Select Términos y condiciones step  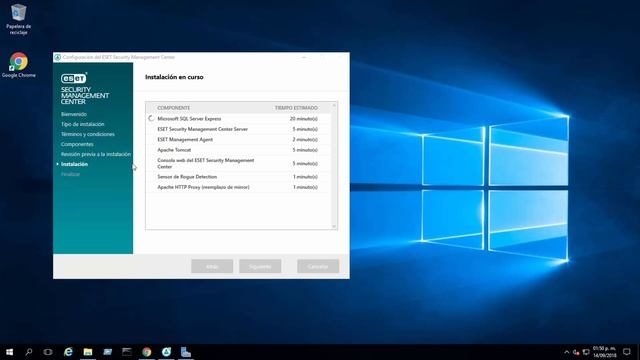click(x=88, y=134)
